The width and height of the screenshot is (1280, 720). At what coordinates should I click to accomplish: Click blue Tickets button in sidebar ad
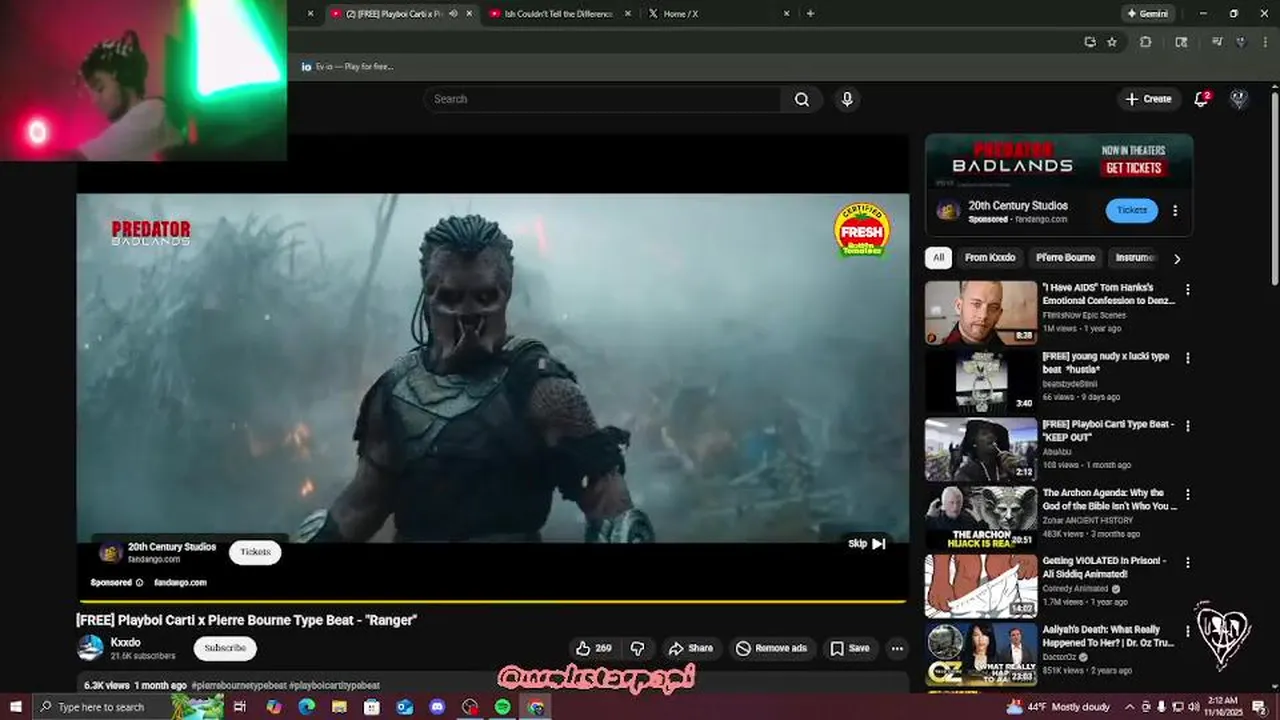(1132, 210)
